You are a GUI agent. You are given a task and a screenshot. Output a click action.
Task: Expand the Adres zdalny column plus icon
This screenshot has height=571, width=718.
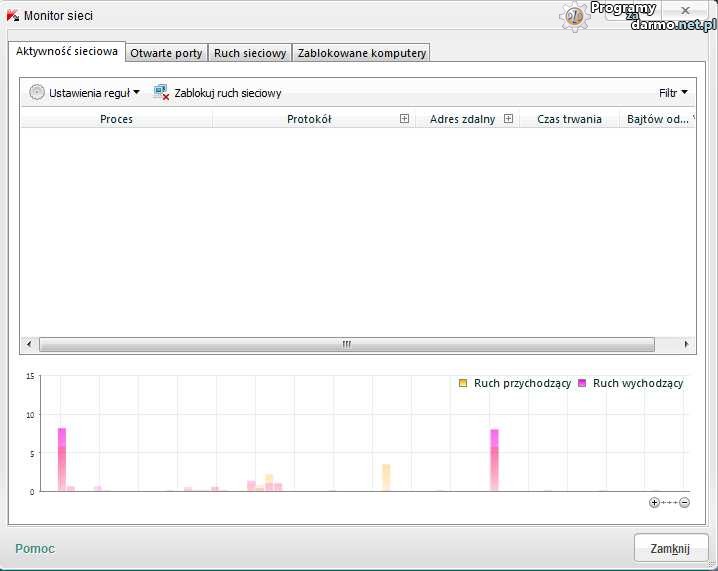[x=508, y=118]
